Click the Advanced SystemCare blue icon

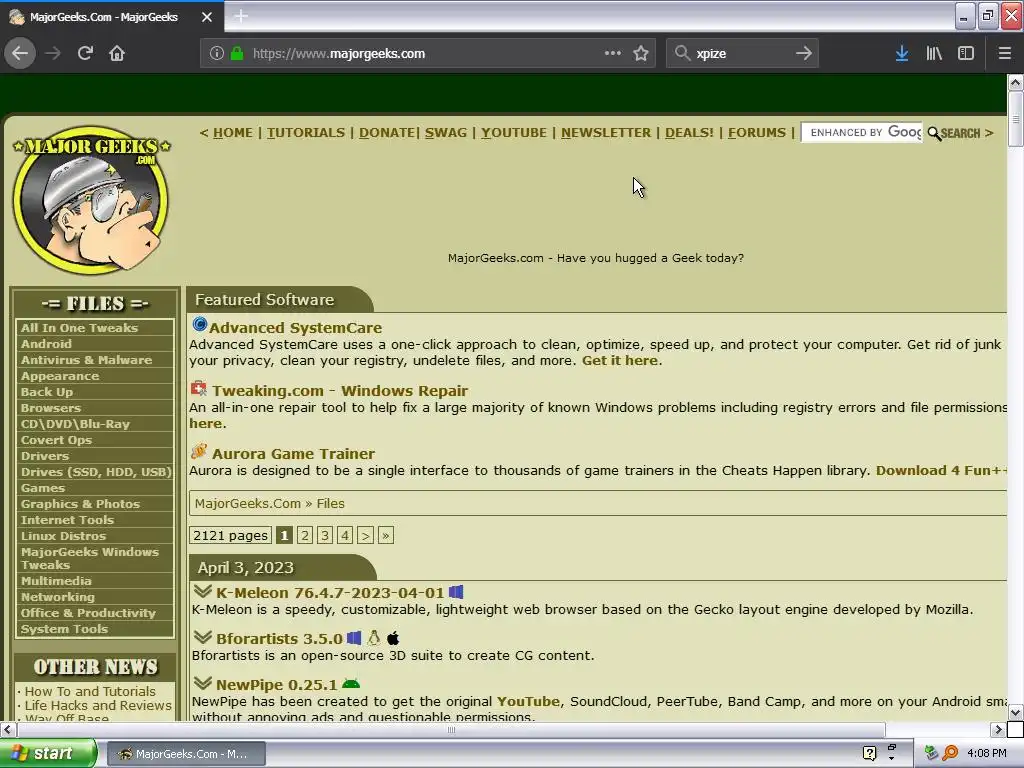coord(199,325)
